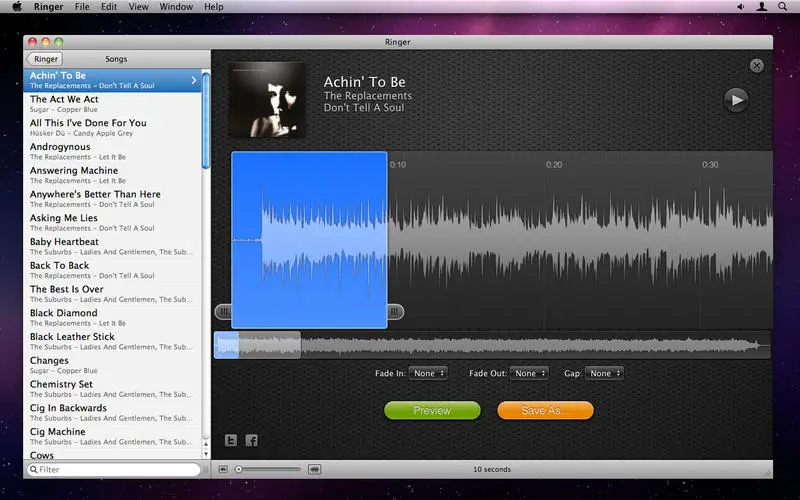Select song Black Leather Stick
Viewport: 800px width, 500px height.
tap(112, 341)
